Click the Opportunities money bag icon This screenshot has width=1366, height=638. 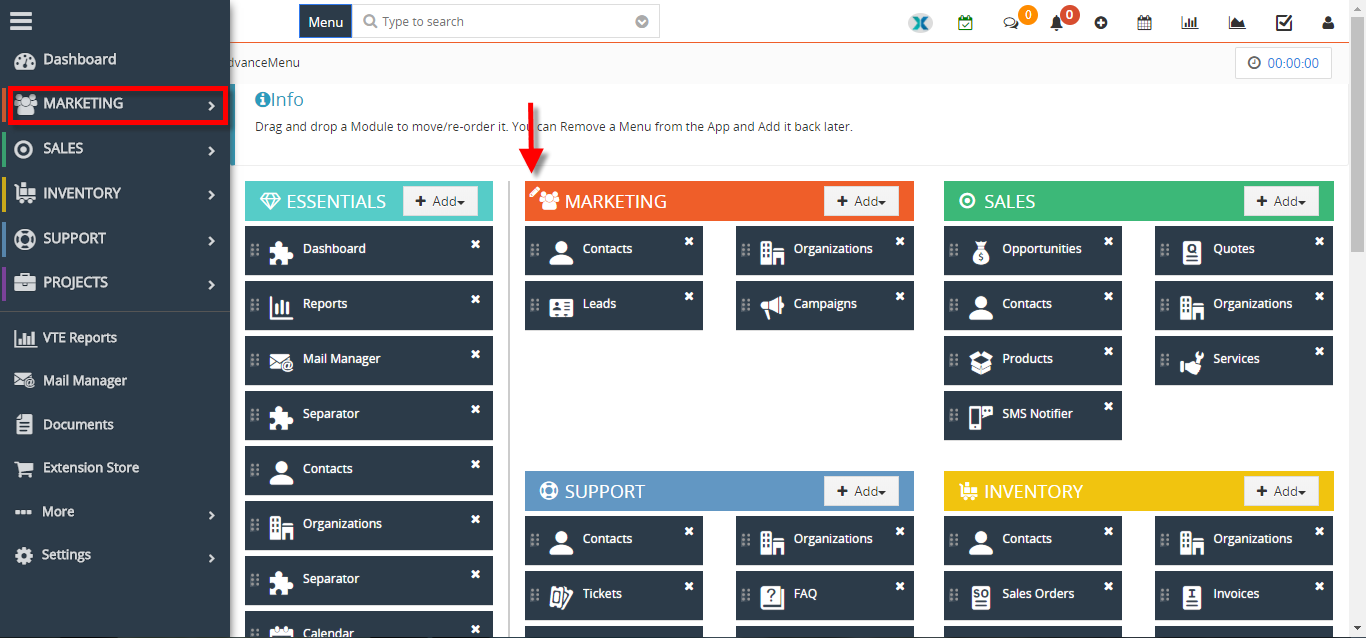coord(981,253)
